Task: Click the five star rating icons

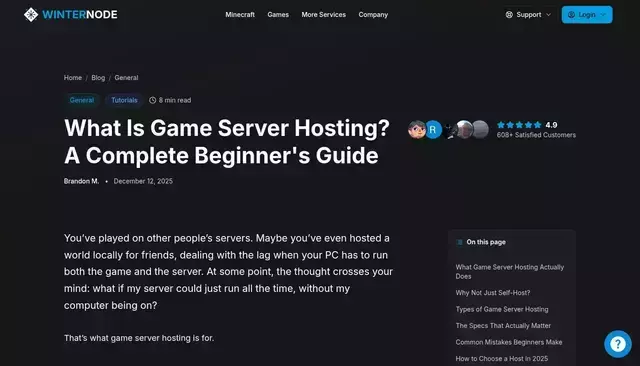Action: click(x=519, y=125)
